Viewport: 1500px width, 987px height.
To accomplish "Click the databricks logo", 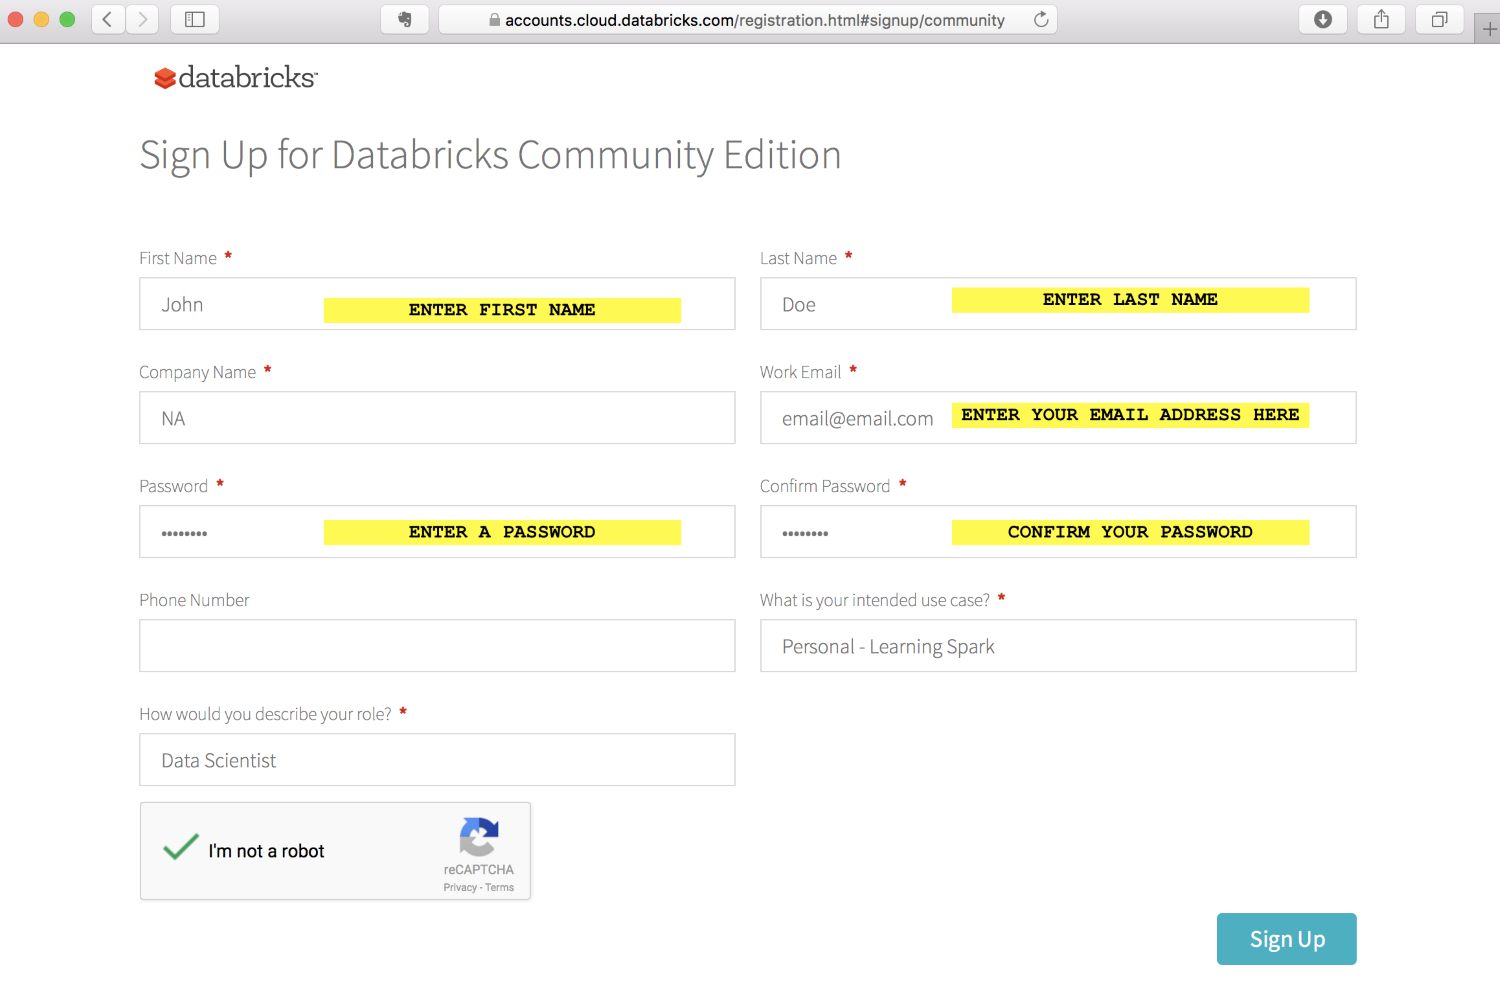I will point(235,77).
